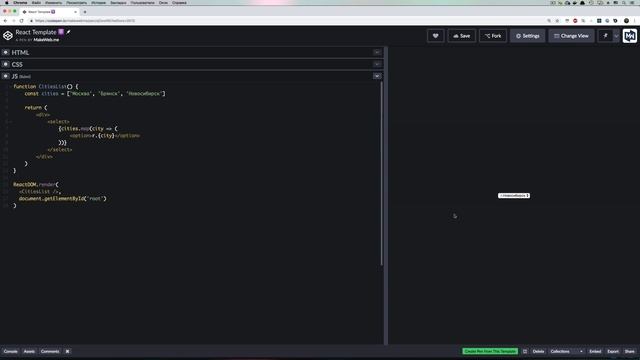
Task: Click Share in footer
Action: [x=630, y=351]
